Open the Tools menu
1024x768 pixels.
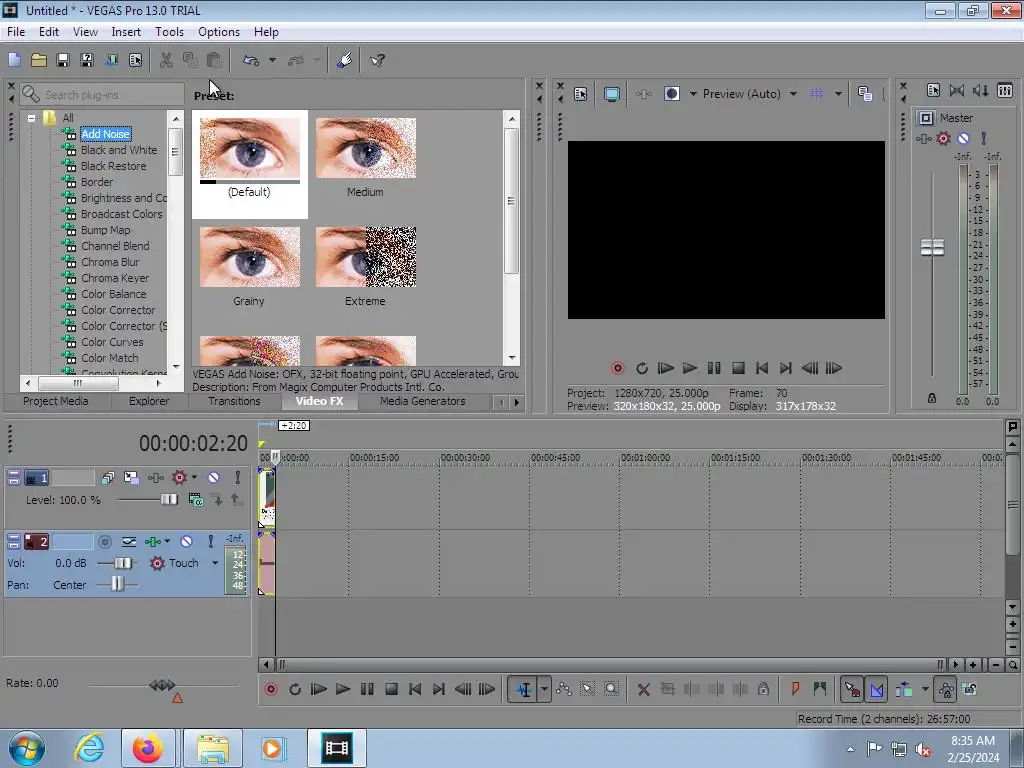169,32
